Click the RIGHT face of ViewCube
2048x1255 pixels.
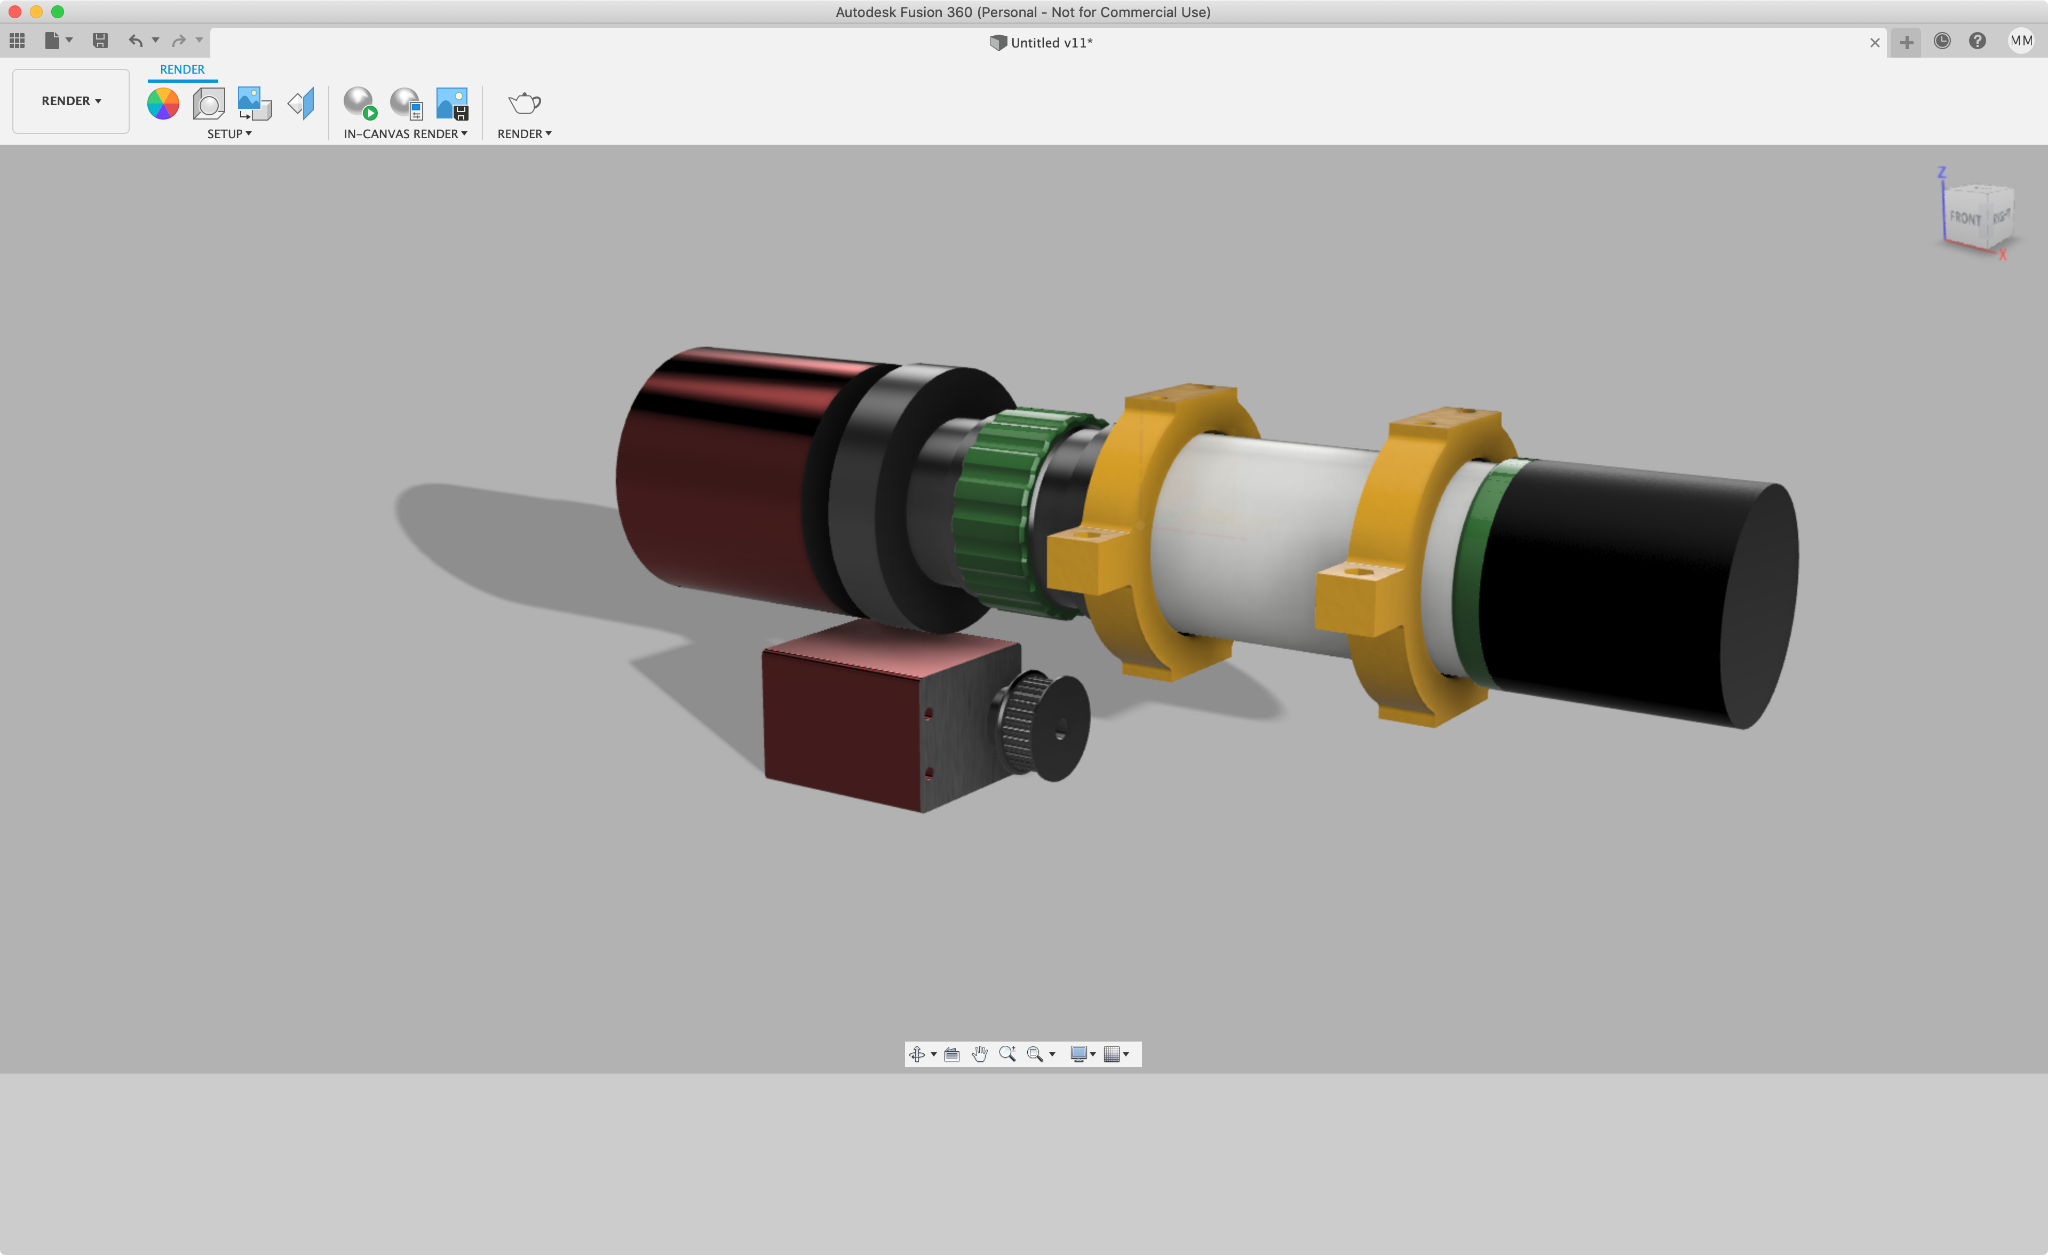click(2000, 216)
